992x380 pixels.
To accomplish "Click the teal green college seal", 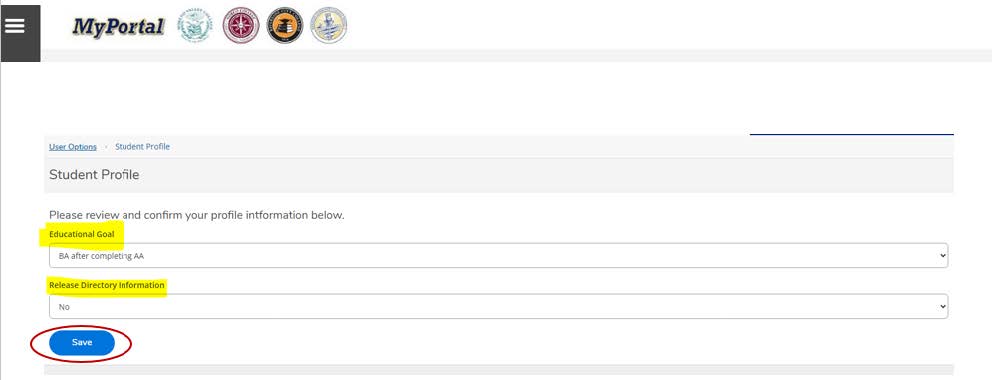I will point(195,26).
